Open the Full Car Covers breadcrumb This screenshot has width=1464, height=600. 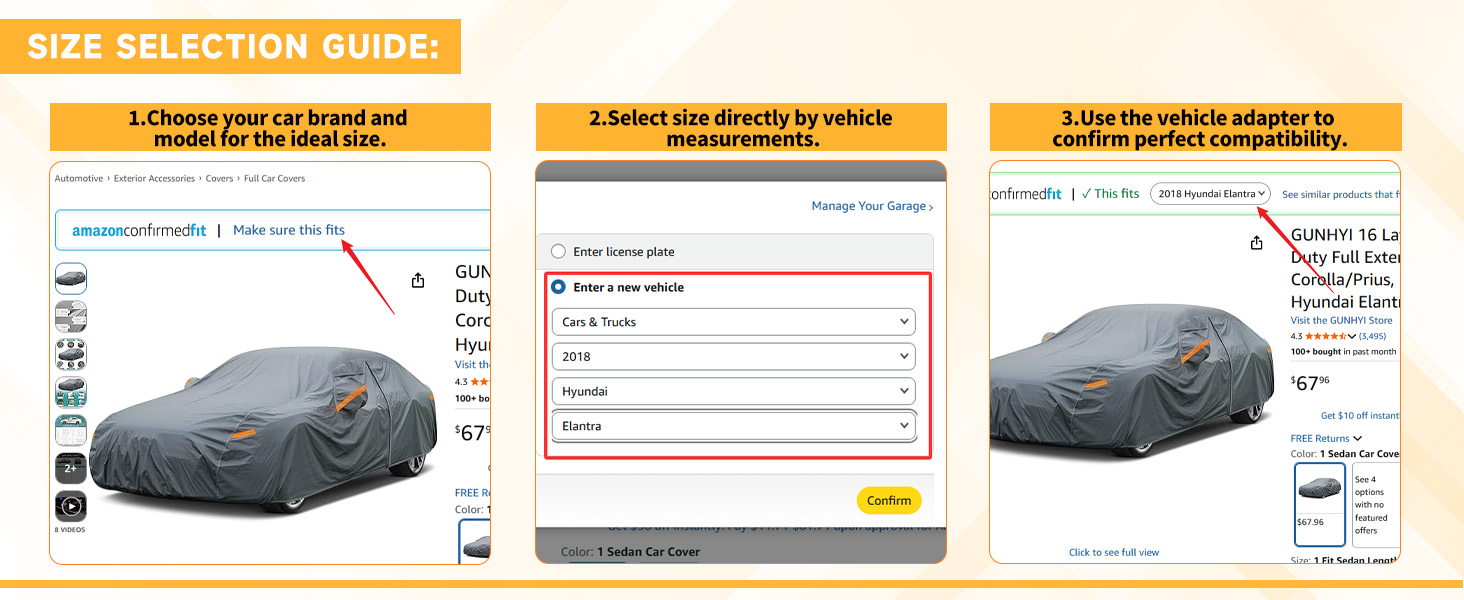(274, 178)
